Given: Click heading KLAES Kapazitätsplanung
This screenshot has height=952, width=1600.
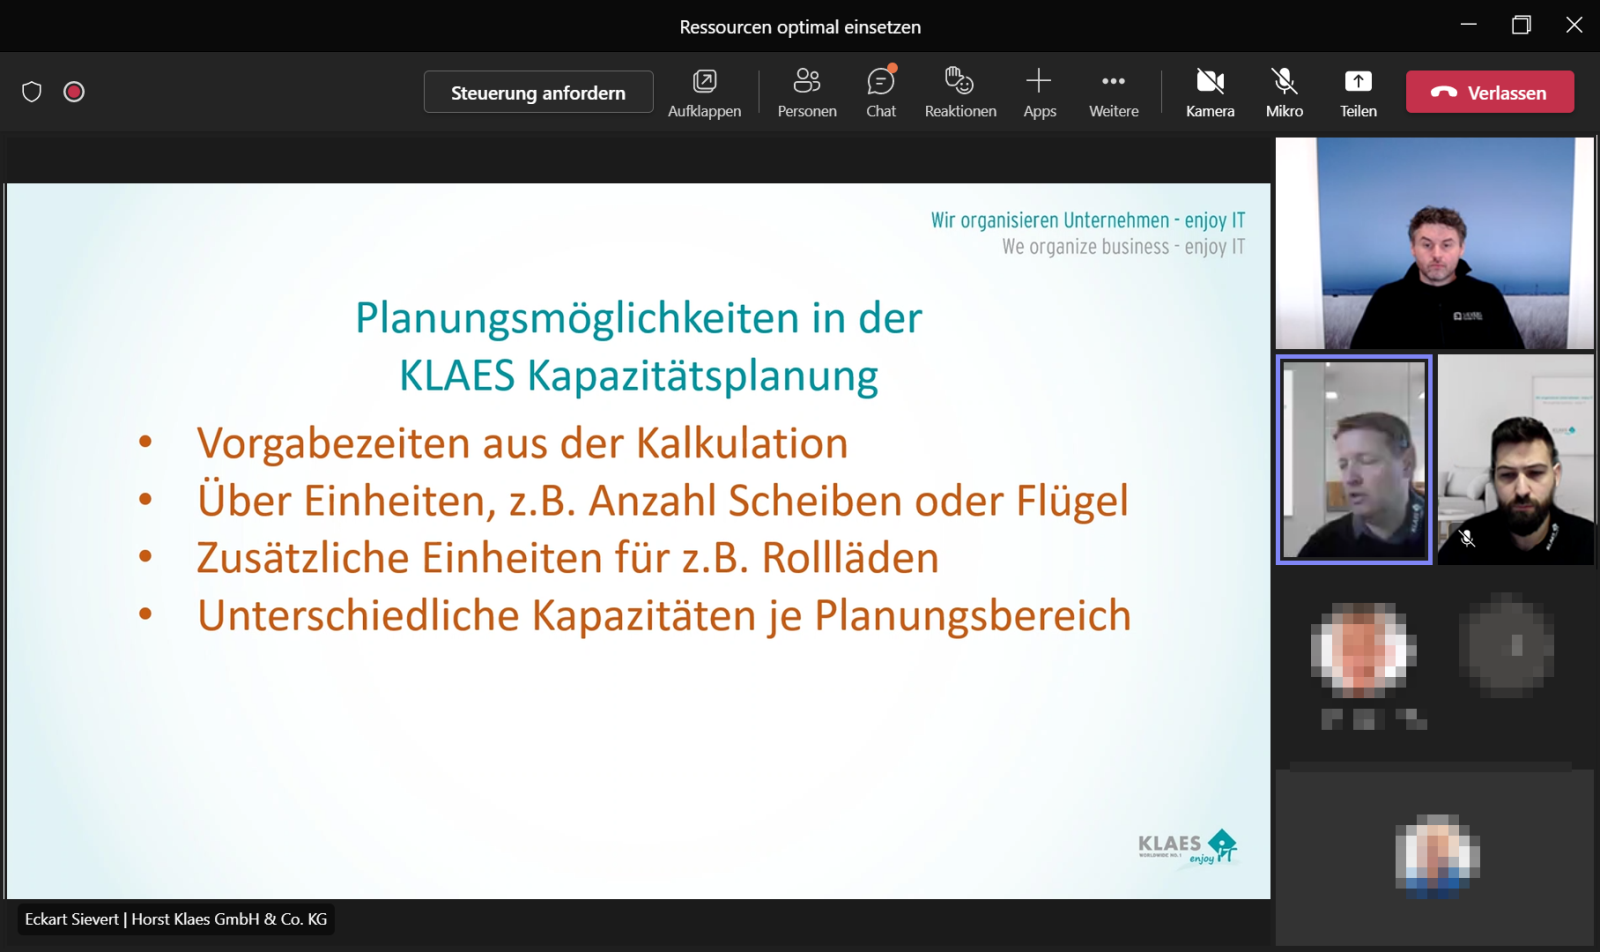Looking at the screenshot, I should [x=638, y=376].
